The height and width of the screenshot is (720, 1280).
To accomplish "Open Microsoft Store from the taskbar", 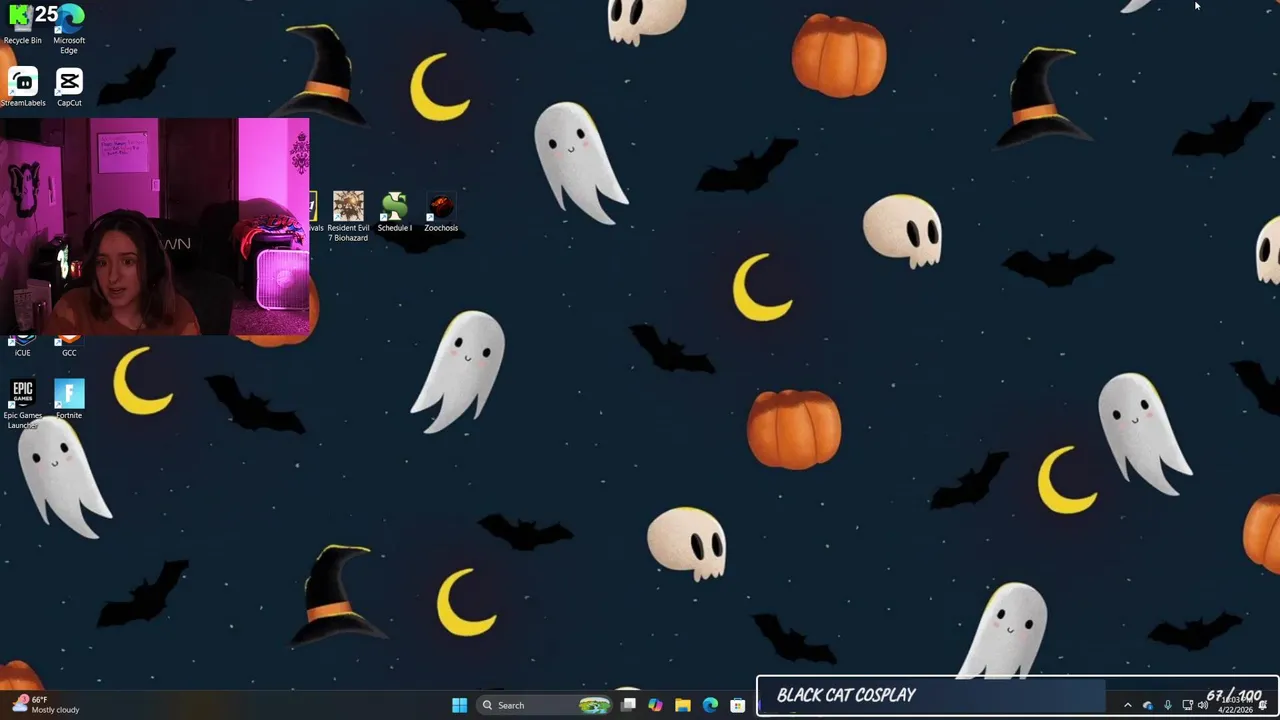I will [x=738, y=705].
